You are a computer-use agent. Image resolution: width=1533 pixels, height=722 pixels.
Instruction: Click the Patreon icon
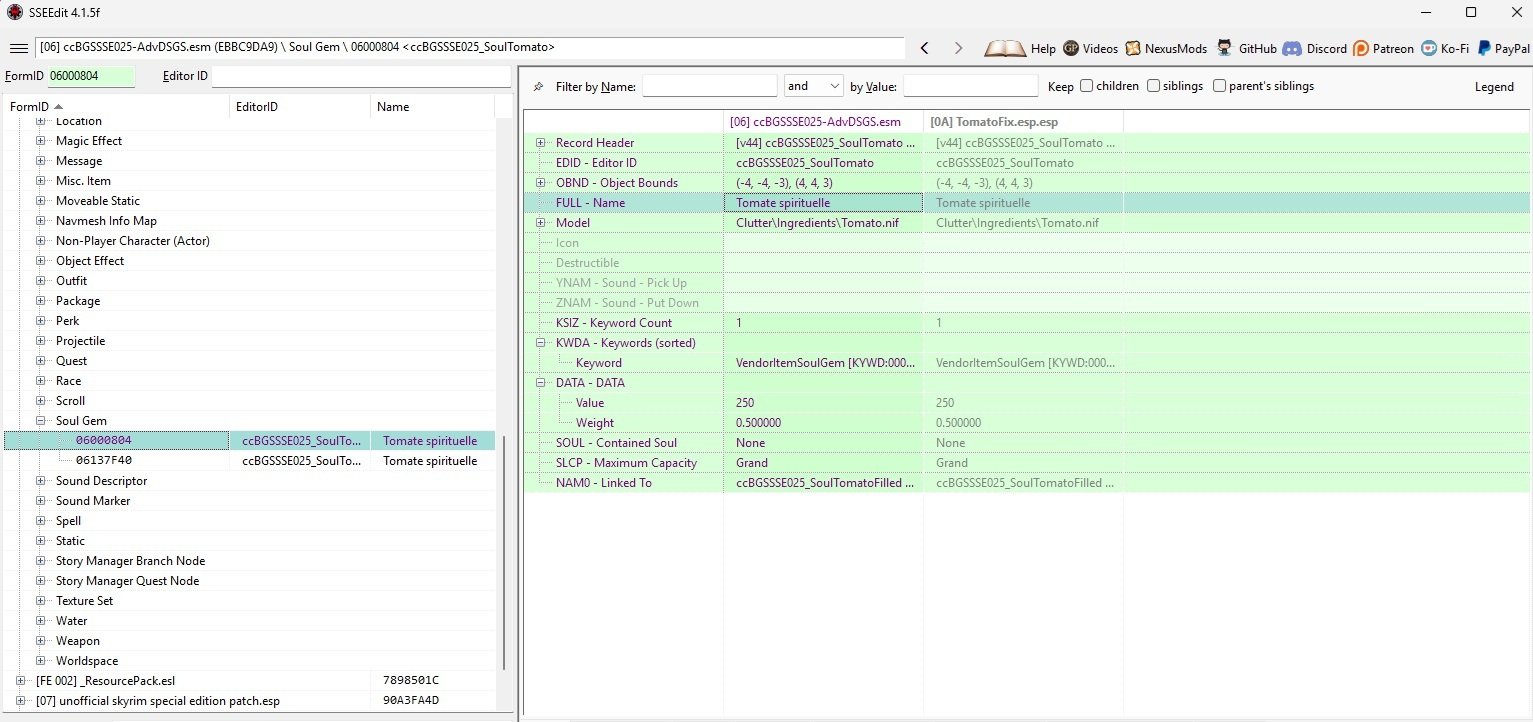[x=1360, y=48]
